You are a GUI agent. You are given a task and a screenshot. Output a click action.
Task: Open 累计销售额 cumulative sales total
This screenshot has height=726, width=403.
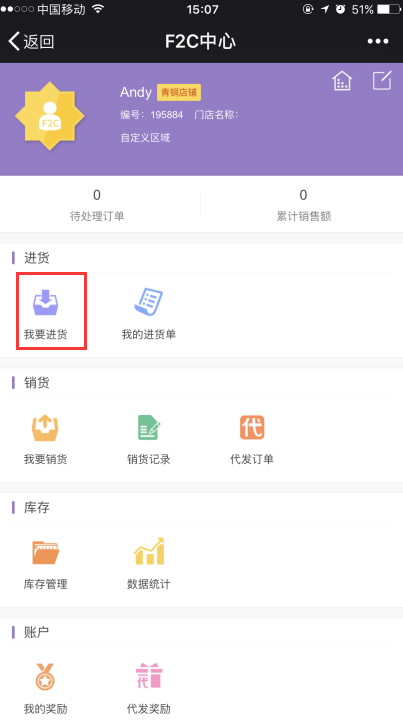(303, 205)
